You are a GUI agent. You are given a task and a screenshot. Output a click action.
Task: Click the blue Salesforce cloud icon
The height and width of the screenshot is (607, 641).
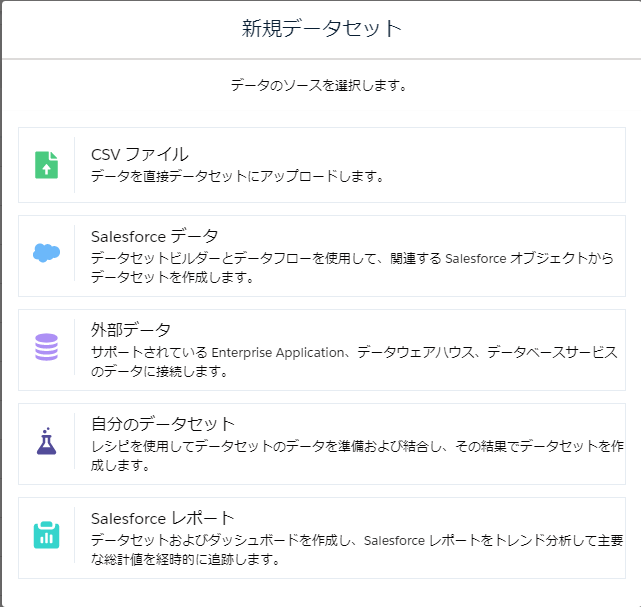pyautogui.click(x=46, y=253)
